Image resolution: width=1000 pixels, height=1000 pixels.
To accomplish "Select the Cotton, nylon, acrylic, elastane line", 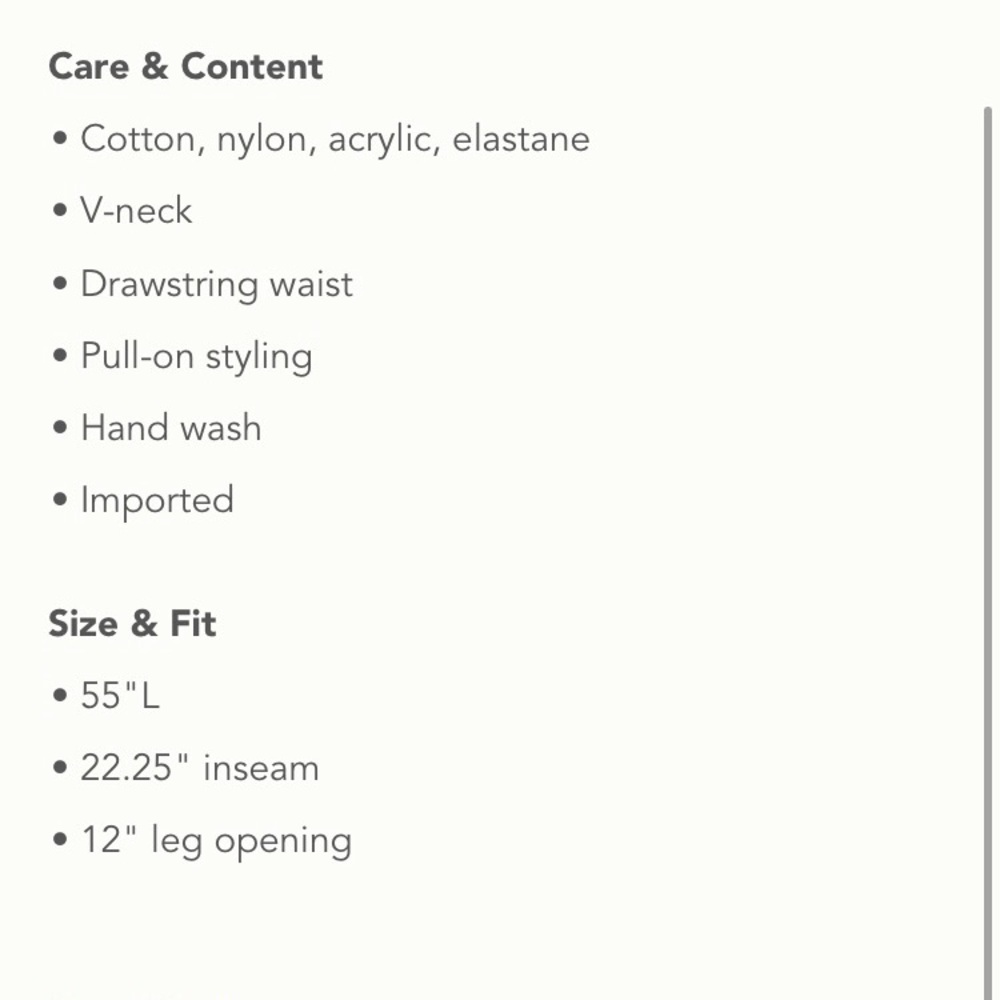I will pyautogui.click(x=335, y=139).
